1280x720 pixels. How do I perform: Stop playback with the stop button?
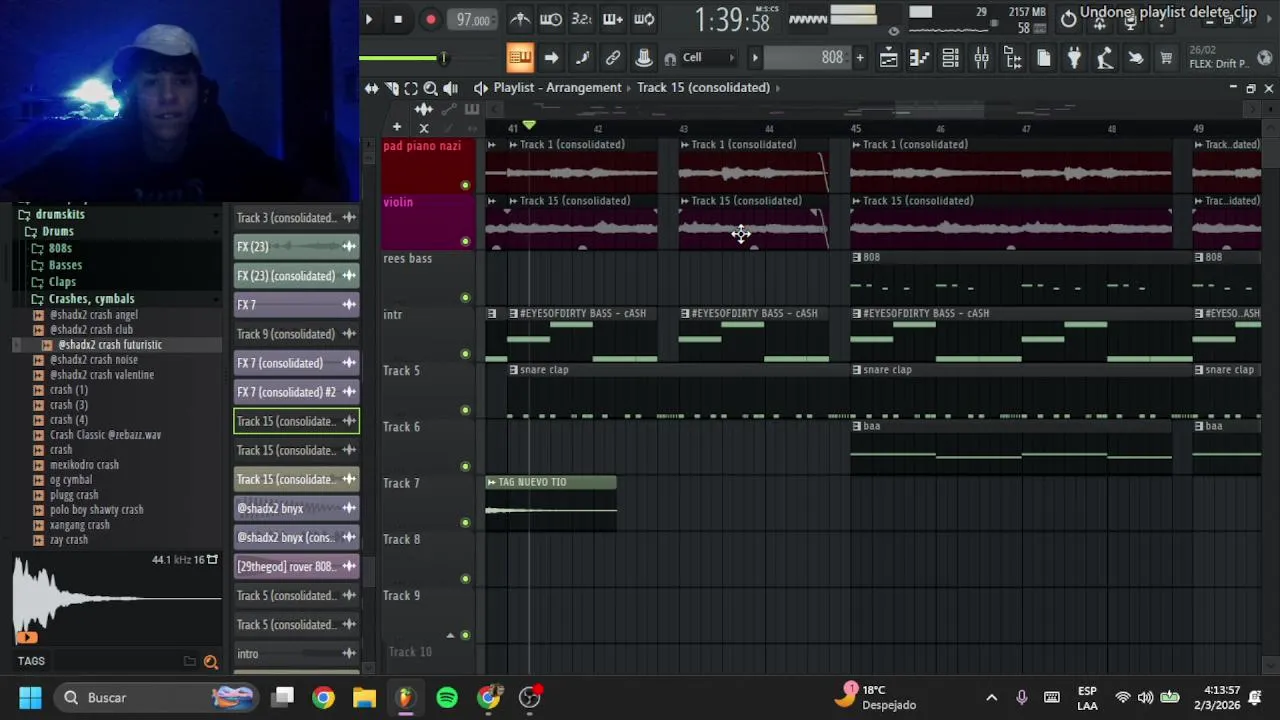[398, 19]
